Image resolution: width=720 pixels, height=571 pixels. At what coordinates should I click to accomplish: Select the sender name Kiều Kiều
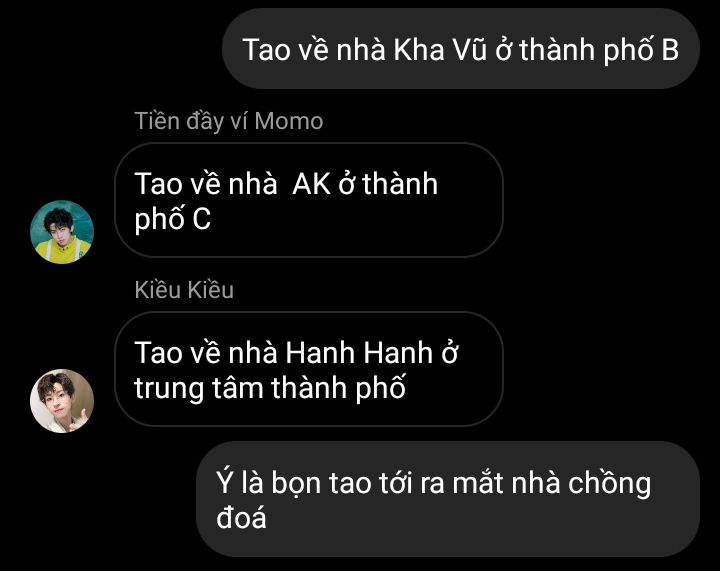[x=184, y=290]
